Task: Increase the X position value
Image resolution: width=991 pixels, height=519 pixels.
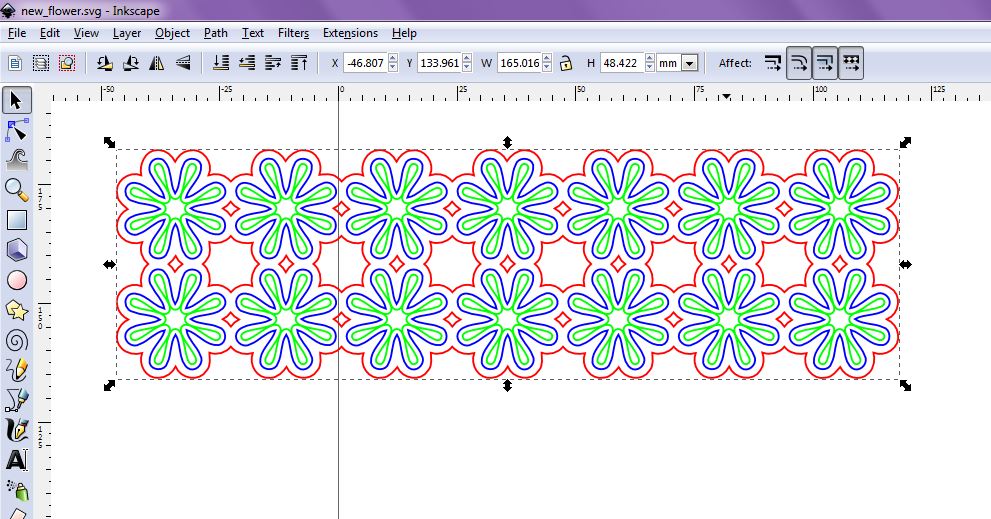Action: point(393,58)
